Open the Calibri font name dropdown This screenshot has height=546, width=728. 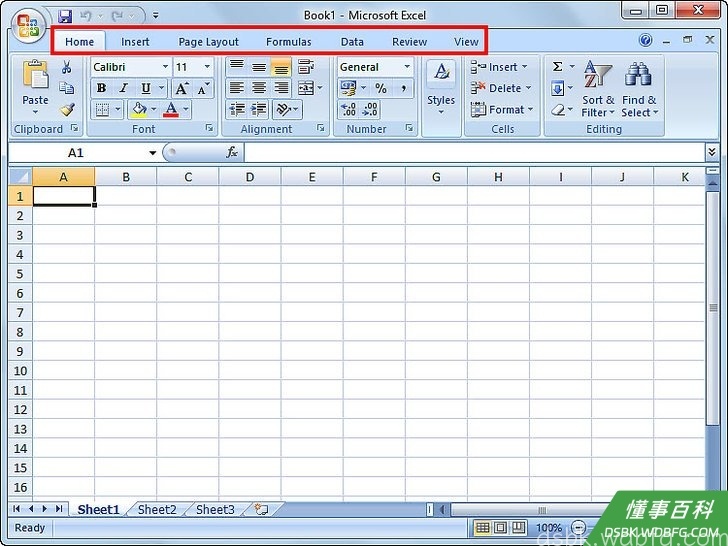(x=165, y=67)
